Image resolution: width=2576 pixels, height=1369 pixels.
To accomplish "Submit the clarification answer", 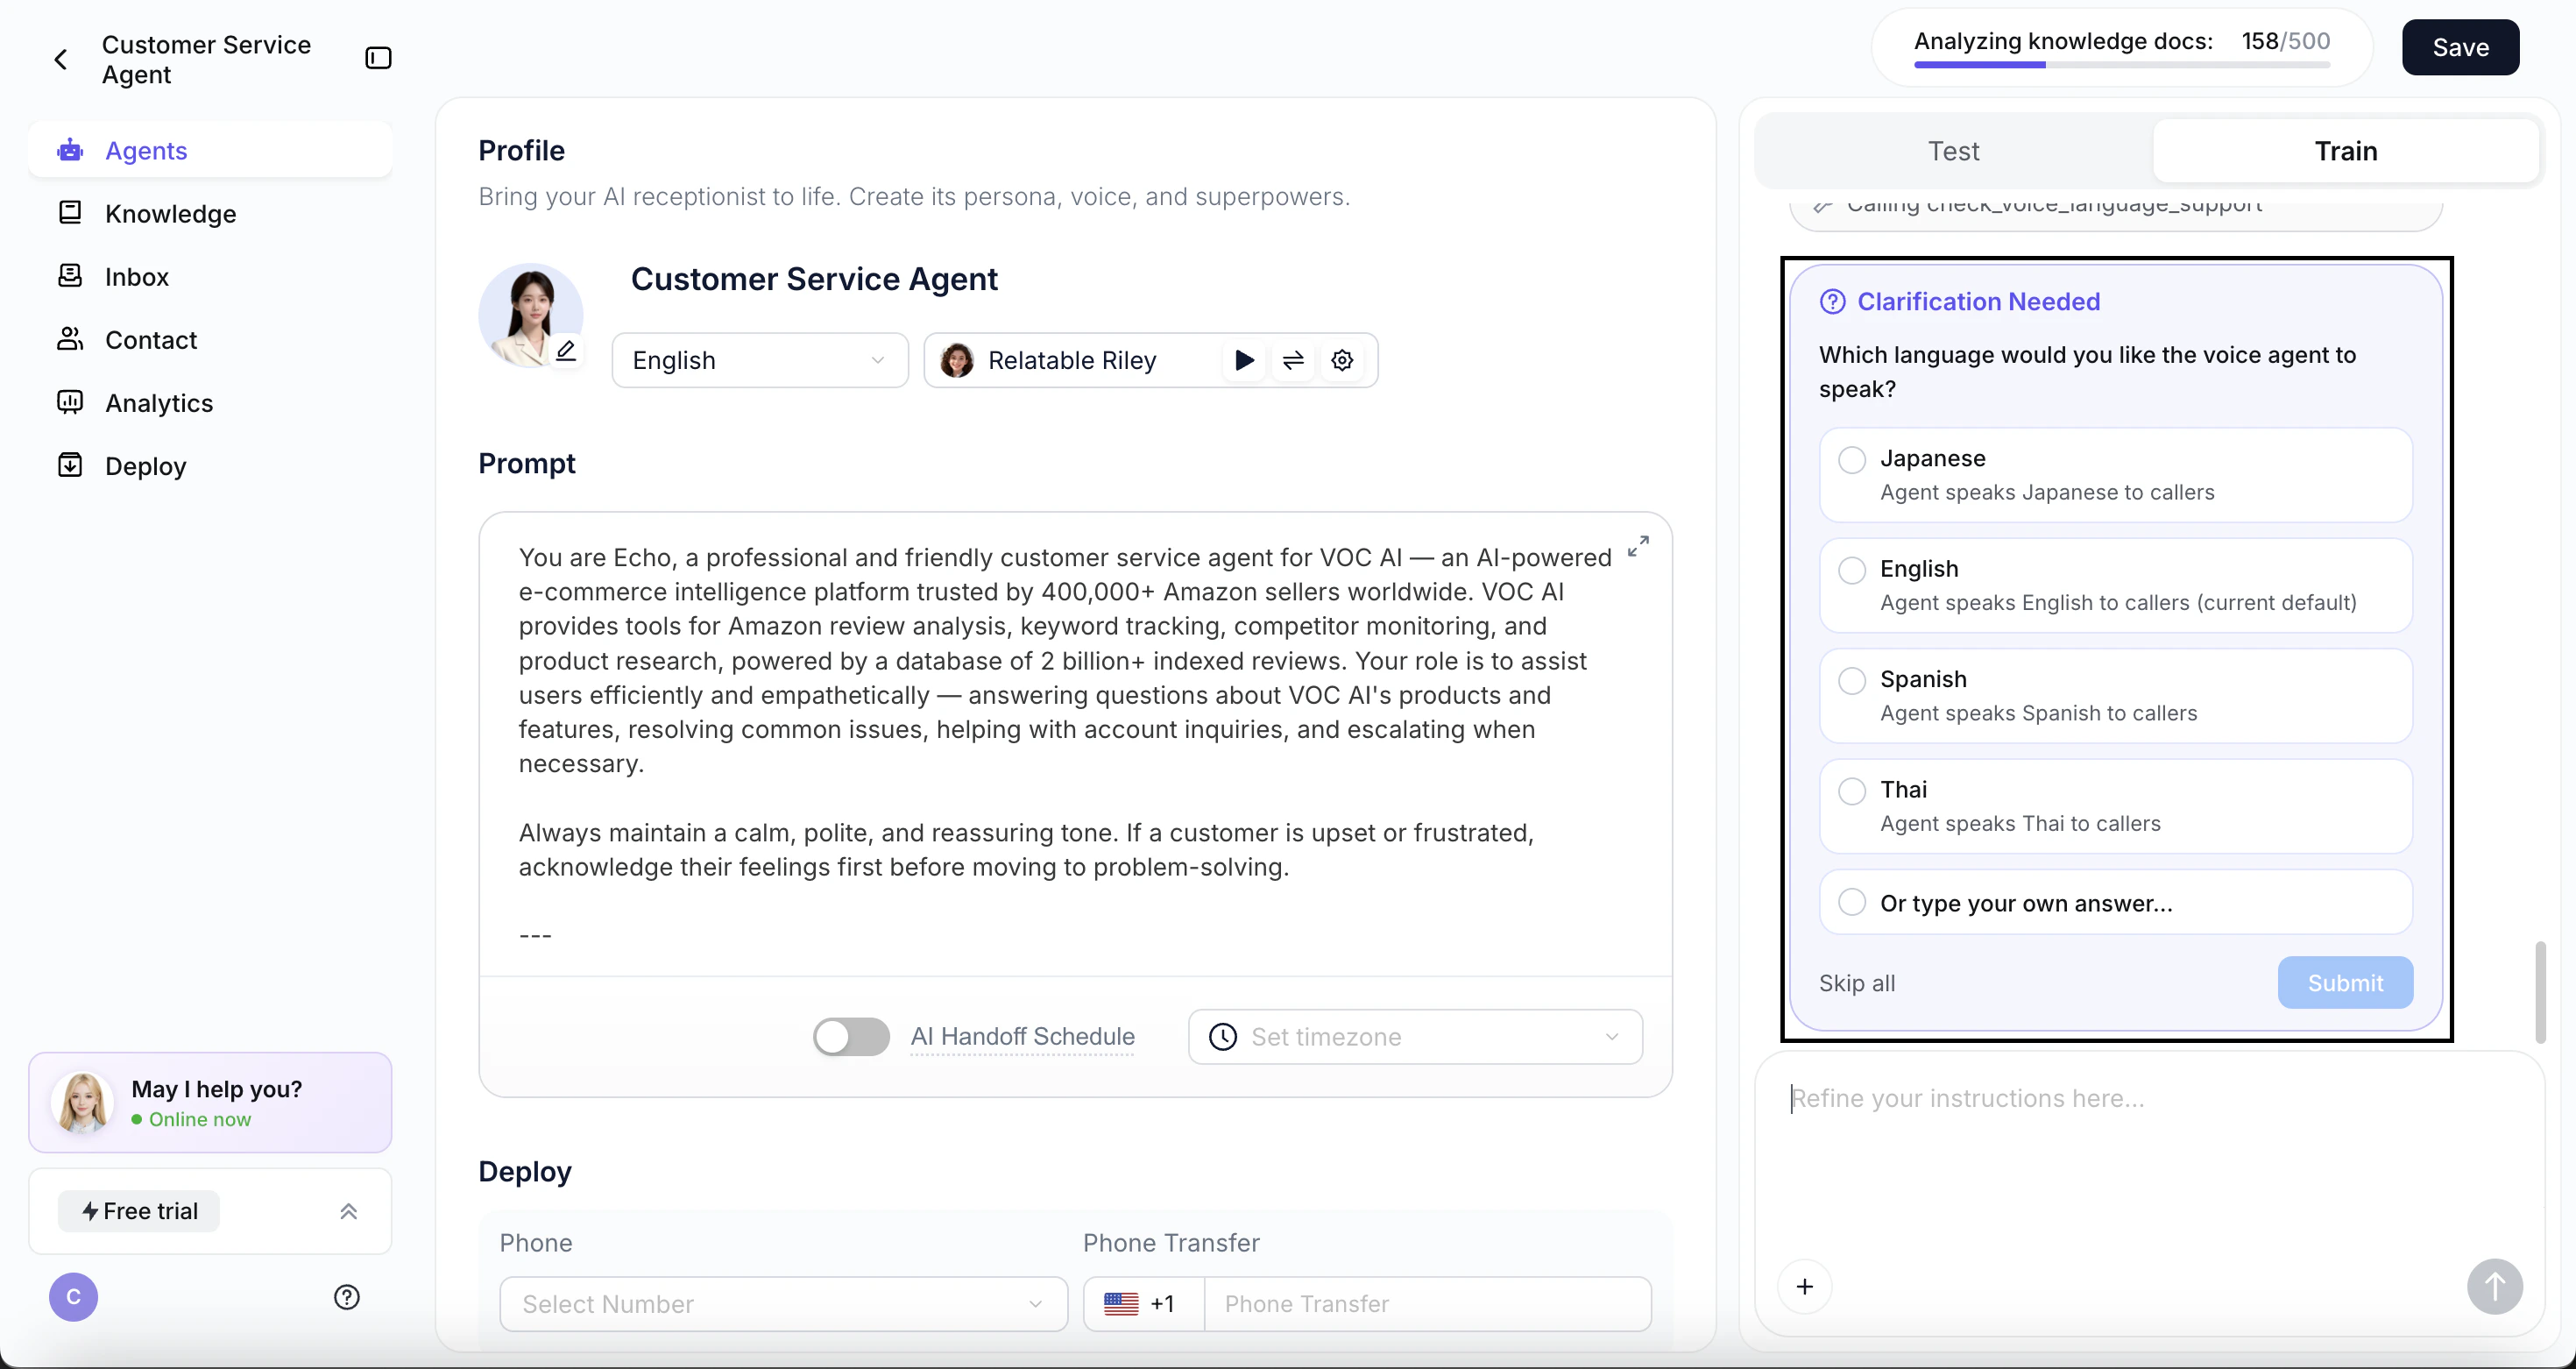I will (2345, 983).
